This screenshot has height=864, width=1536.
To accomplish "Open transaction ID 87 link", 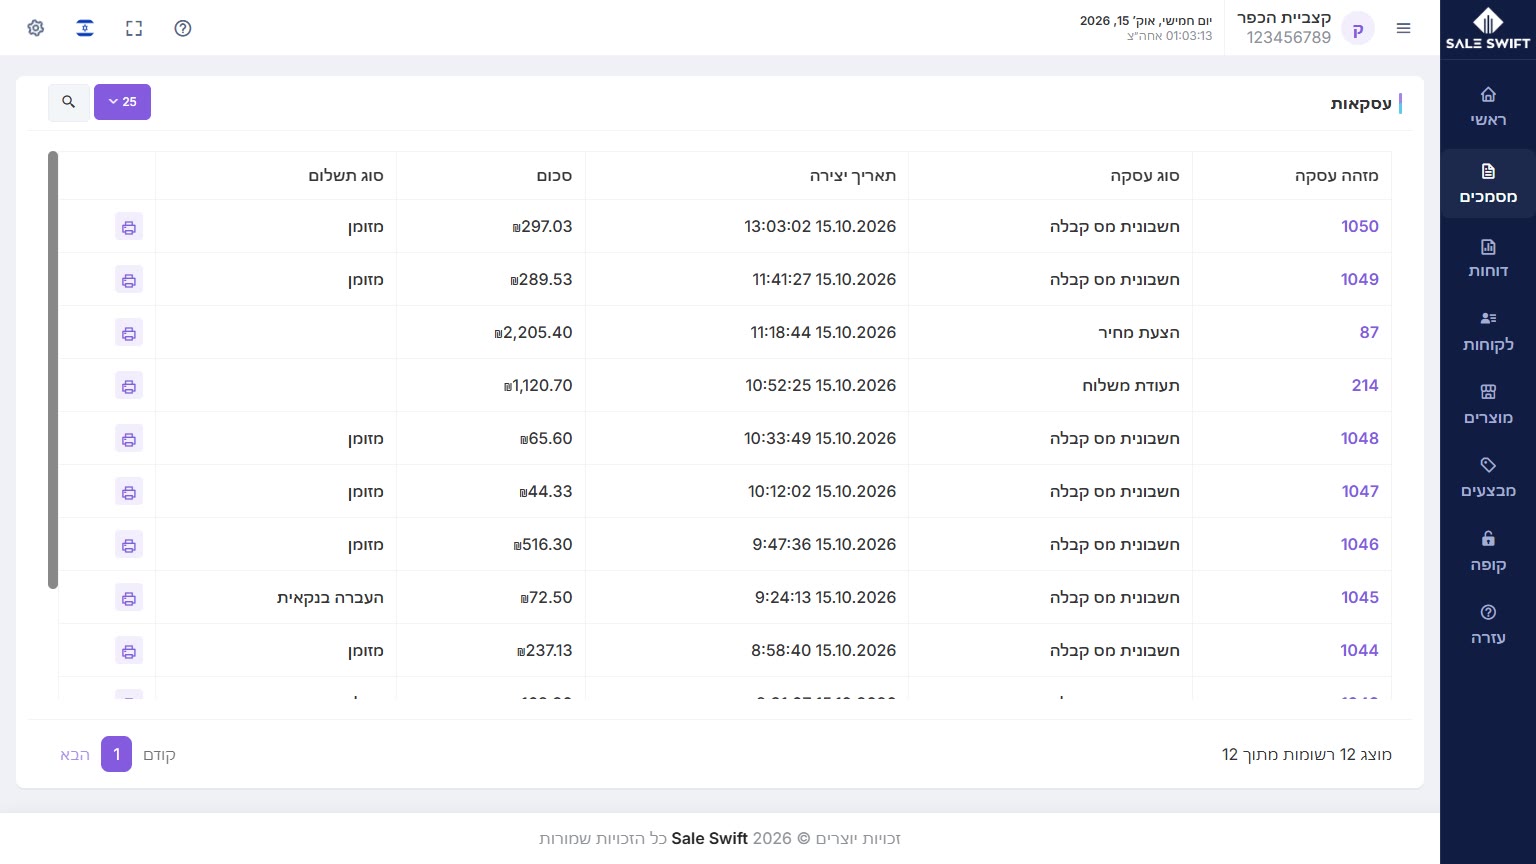I will pyautogui.click(x=1369, y=332).
